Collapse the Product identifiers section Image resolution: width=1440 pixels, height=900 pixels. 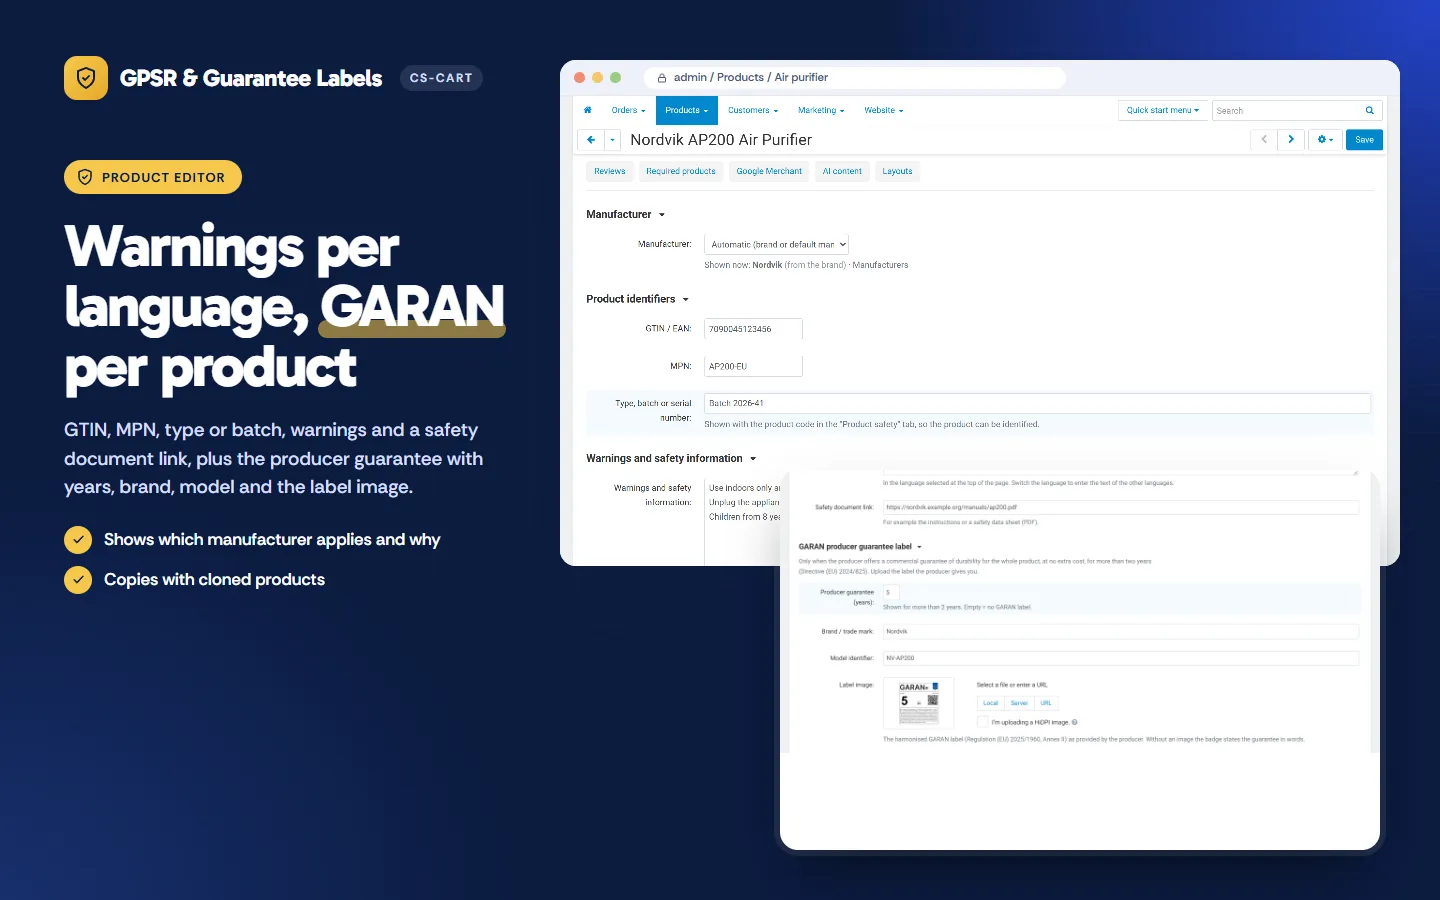click(x=638, y=299)
